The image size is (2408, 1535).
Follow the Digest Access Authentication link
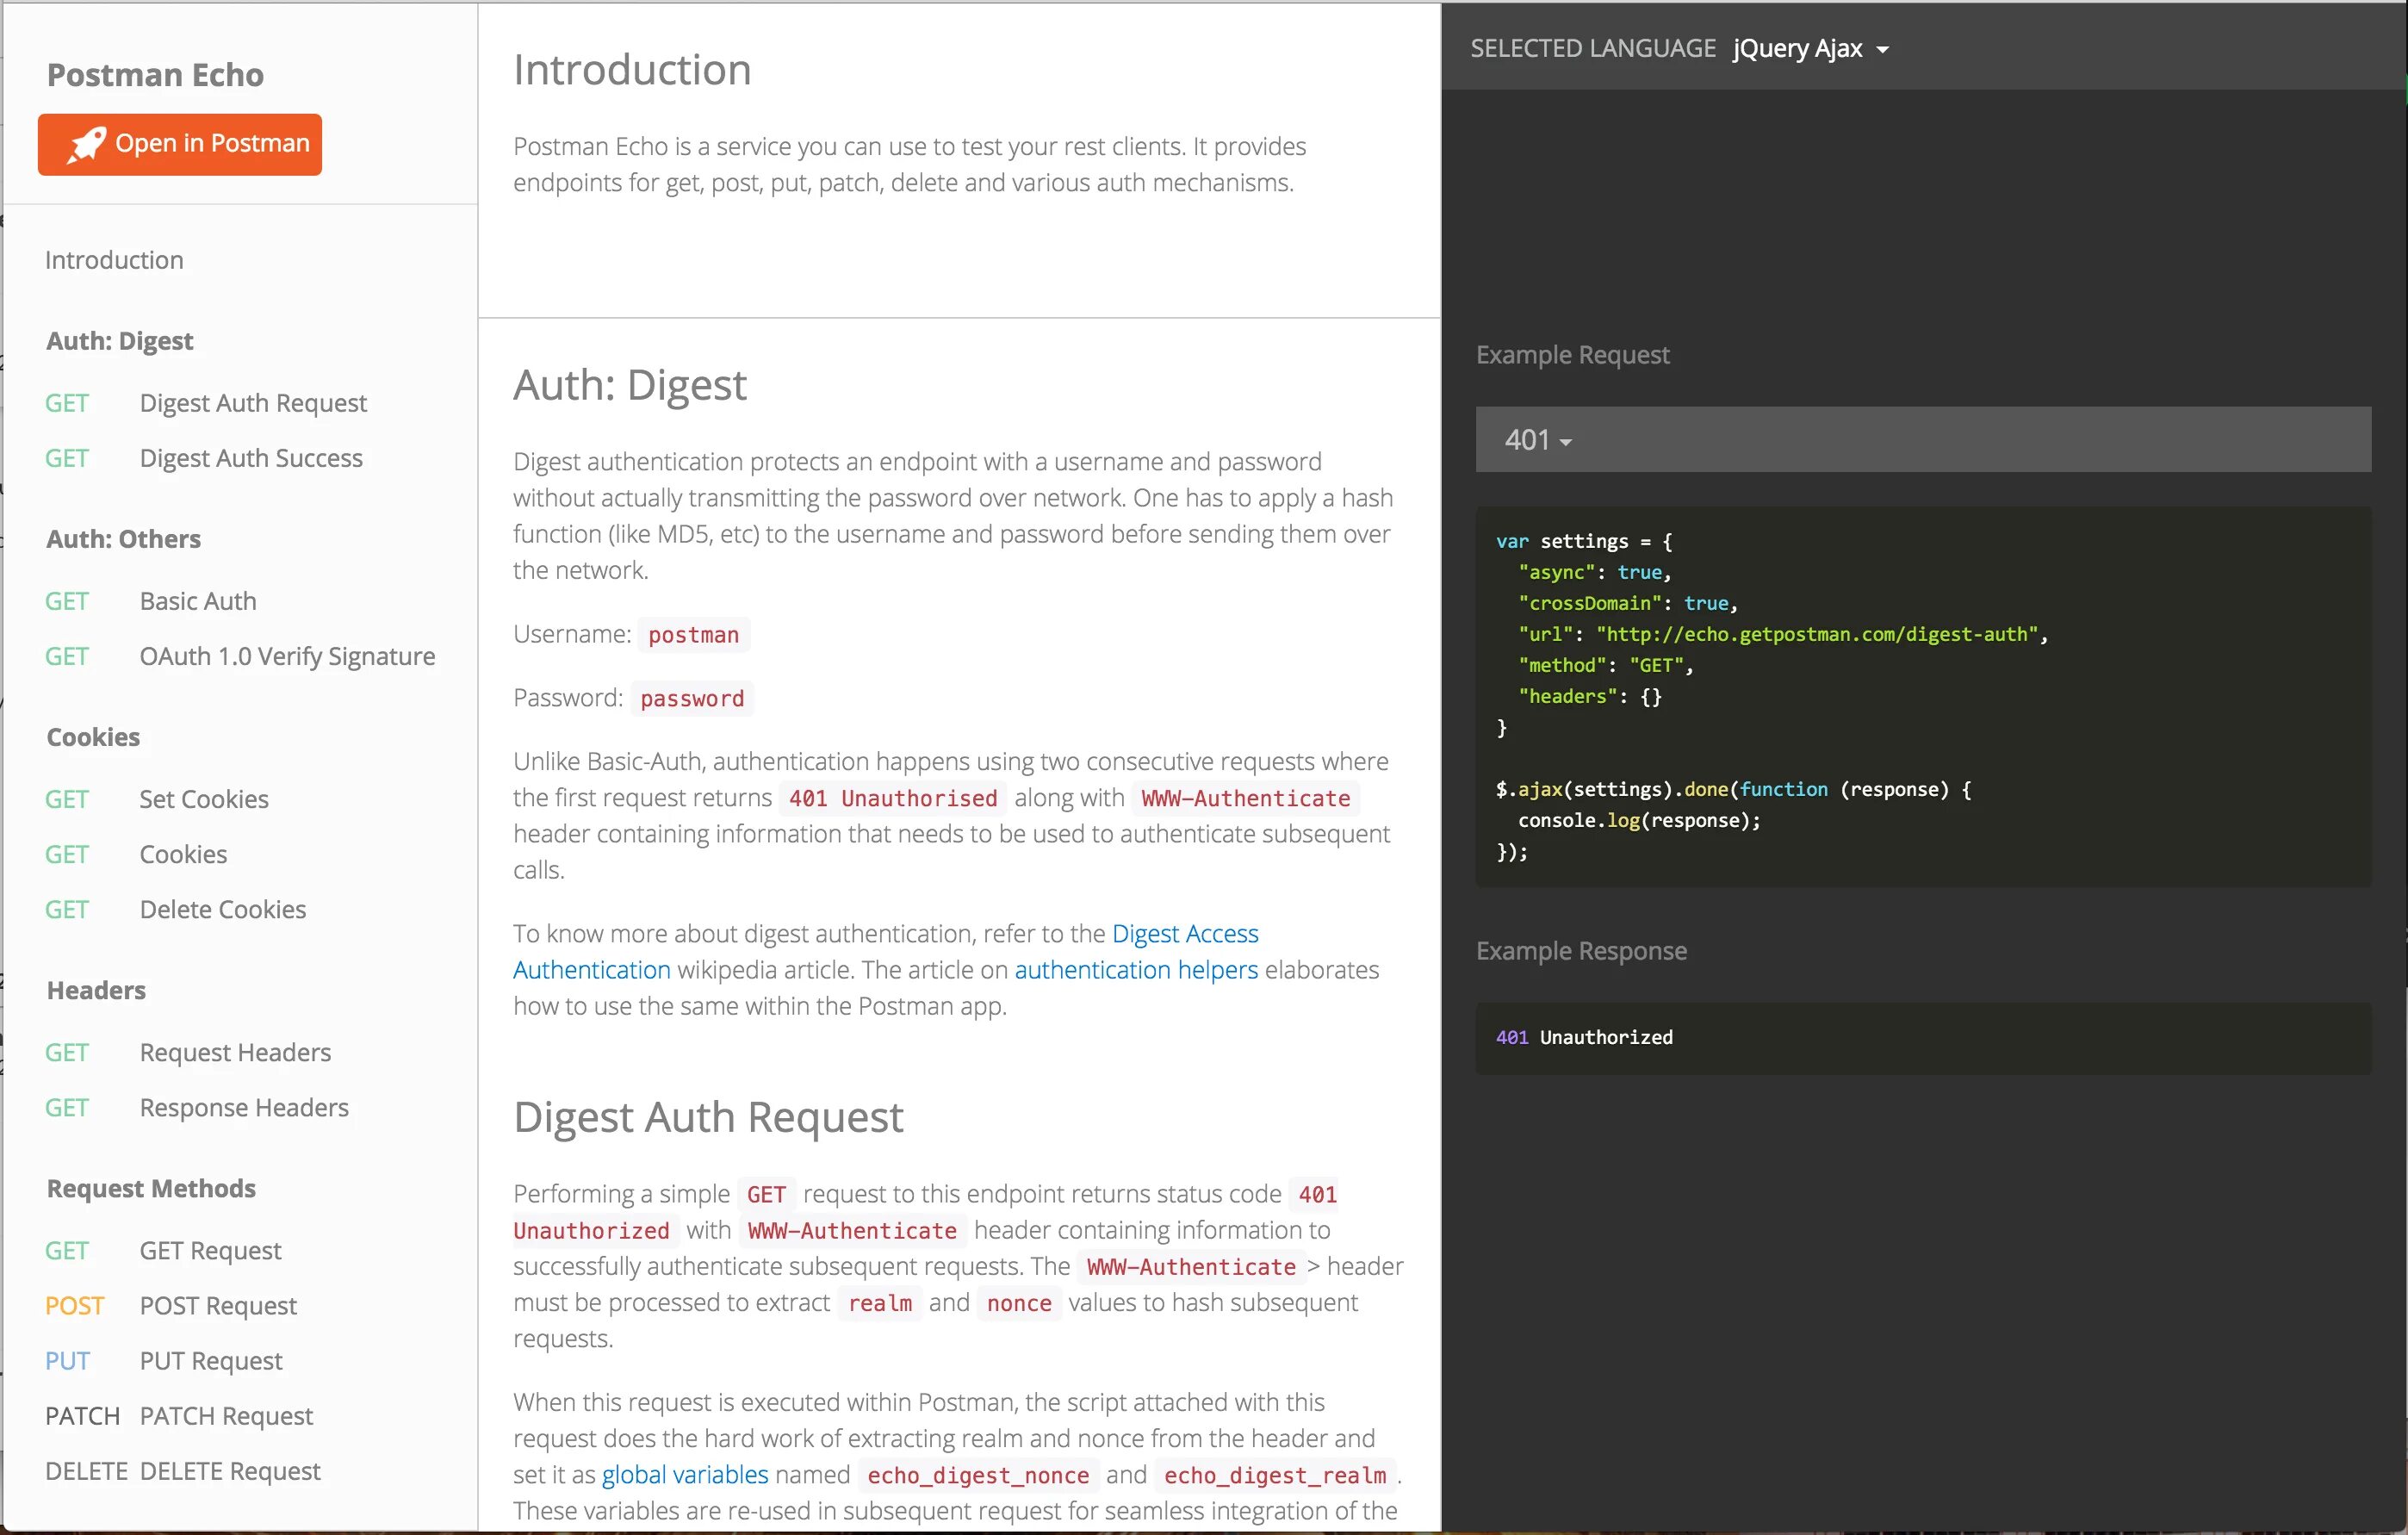pyautogui.click(x=1185, y=933)
